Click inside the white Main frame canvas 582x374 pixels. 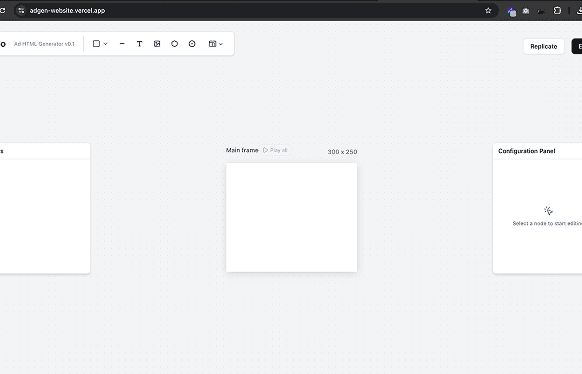point(291,217)
